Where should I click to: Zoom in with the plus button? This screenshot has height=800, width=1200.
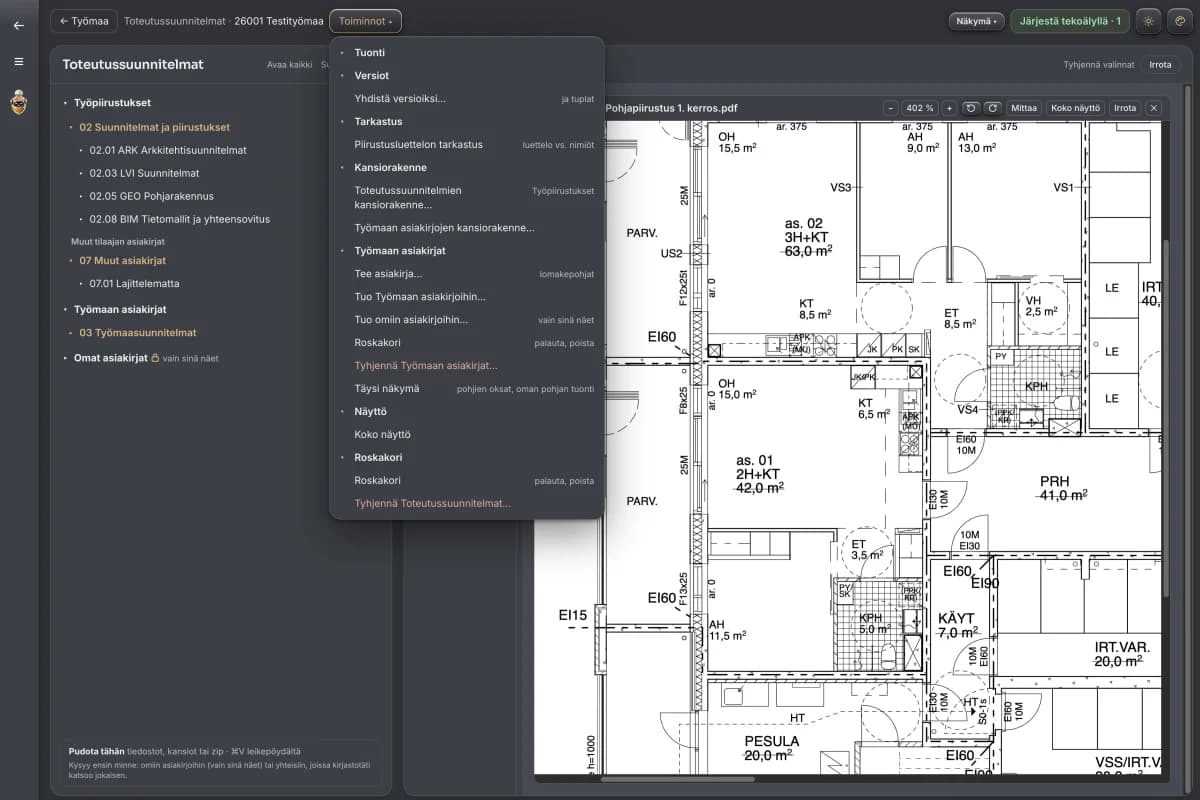pyautogui.click(x=949, y=108)
